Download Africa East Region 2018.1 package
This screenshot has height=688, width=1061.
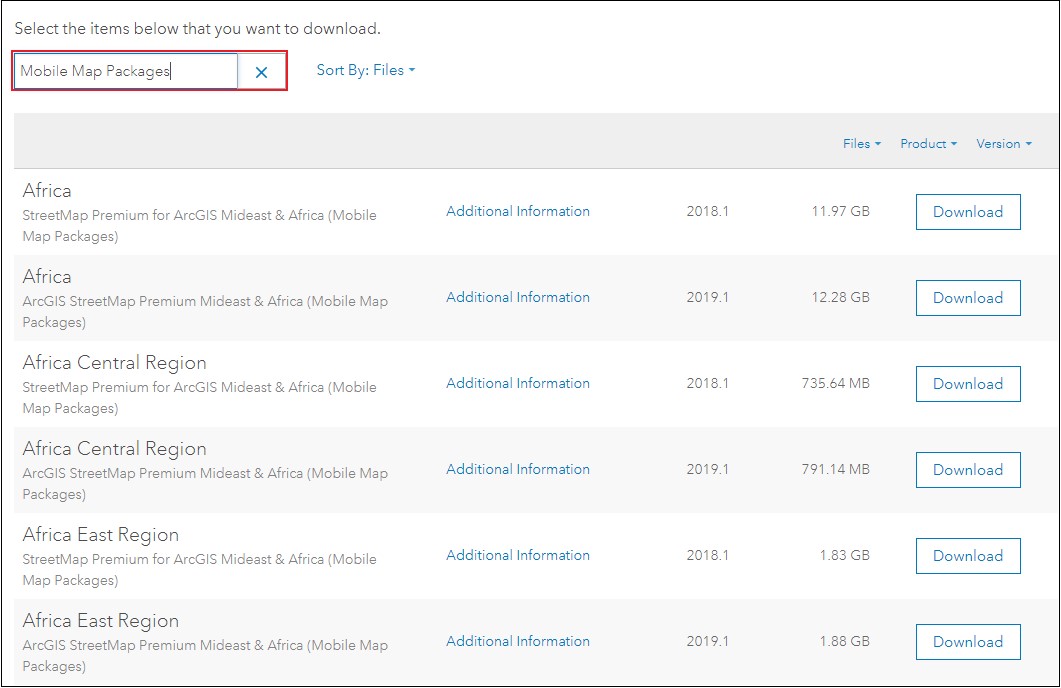point(968,555)
